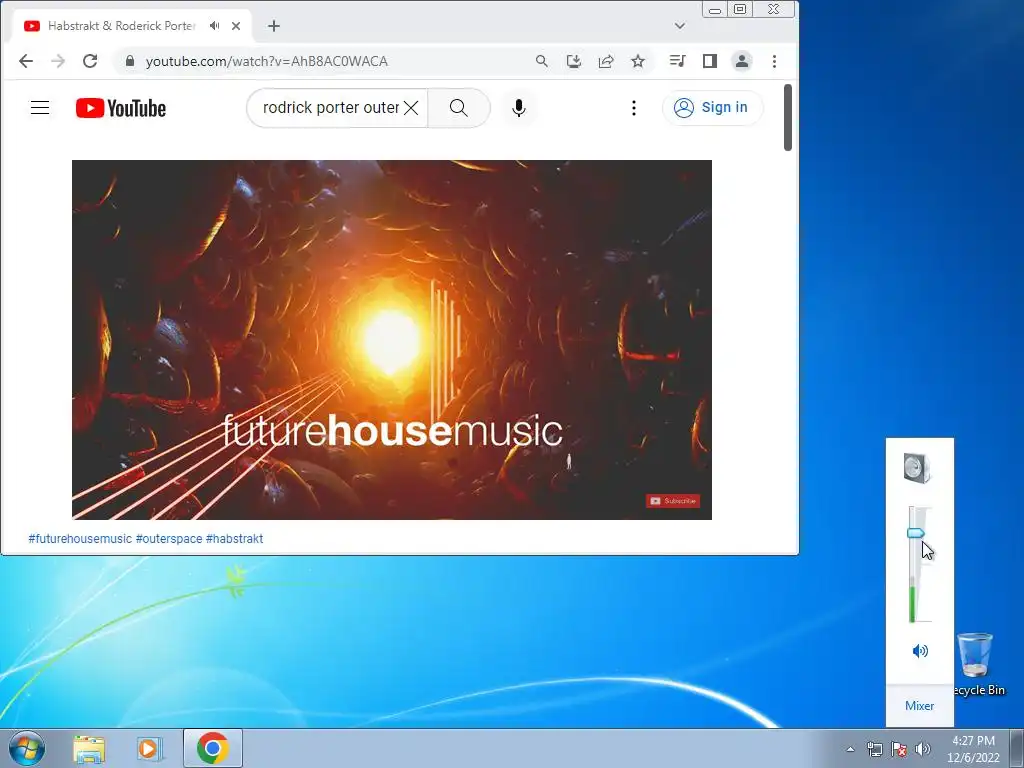Click the Chrome taskbar button

[x=213, y=748]
